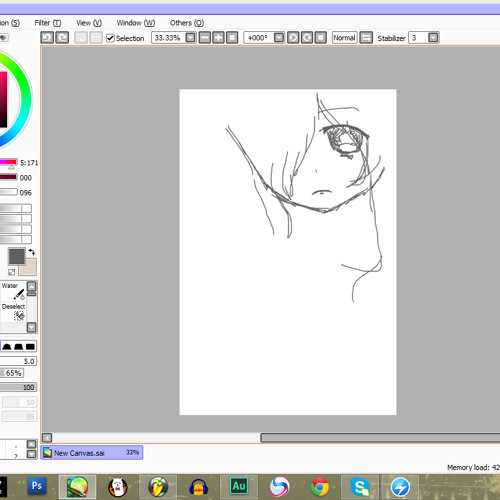Viewport: 500px width, 500px height.
Task: Open Google Chrome from the taskbar
Action: 320,487
